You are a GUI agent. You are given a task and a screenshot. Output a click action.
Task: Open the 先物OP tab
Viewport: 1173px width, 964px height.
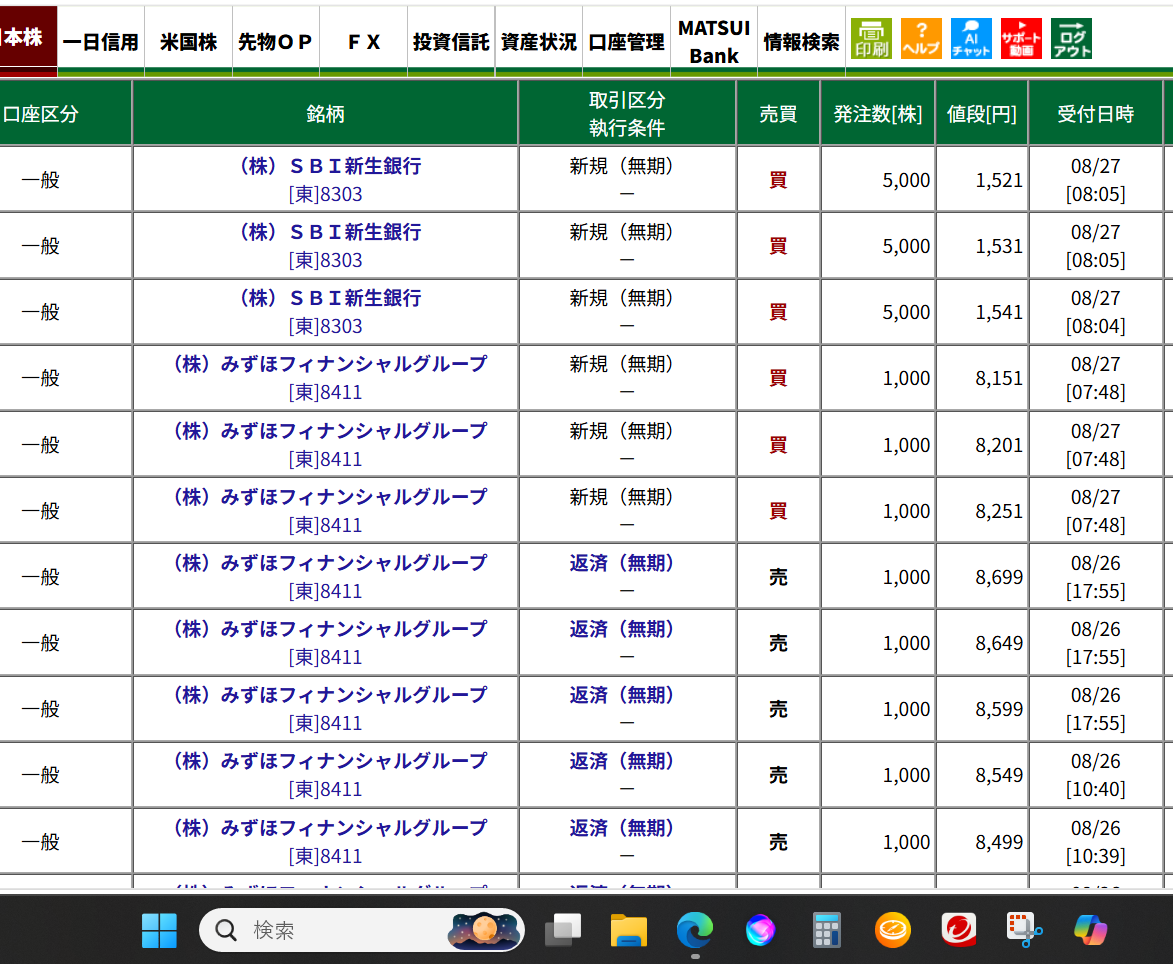pos(275,42)
